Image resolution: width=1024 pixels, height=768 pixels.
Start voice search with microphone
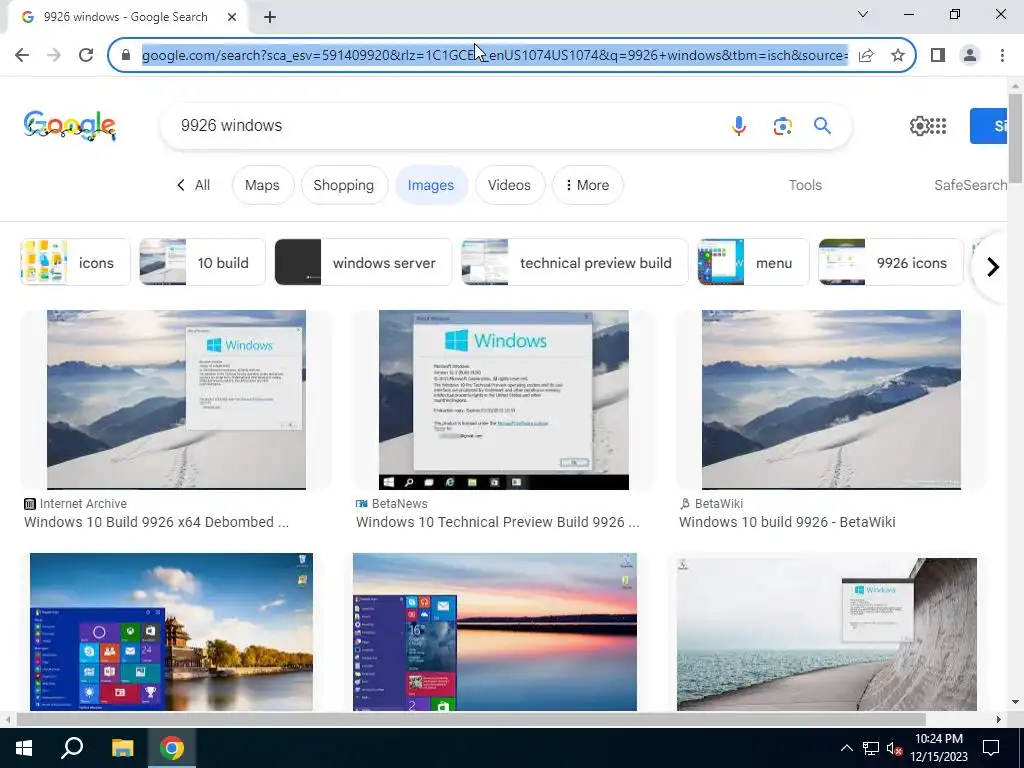pos(739,125)
